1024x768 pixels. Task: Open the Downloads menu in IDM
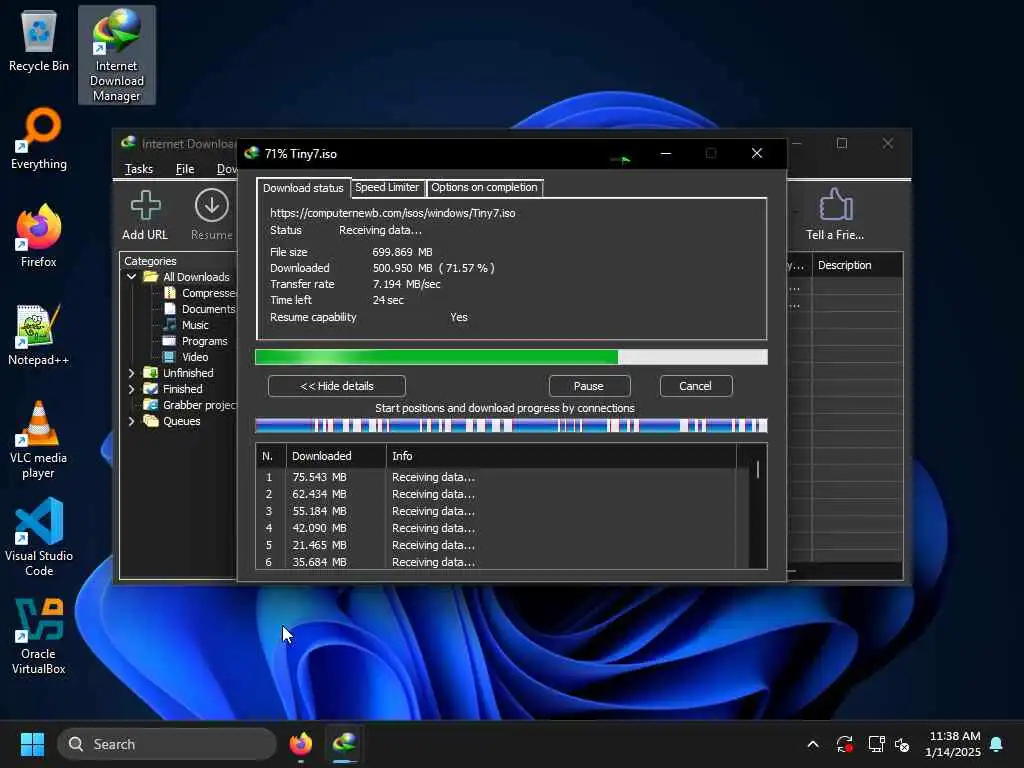point(227,169)
